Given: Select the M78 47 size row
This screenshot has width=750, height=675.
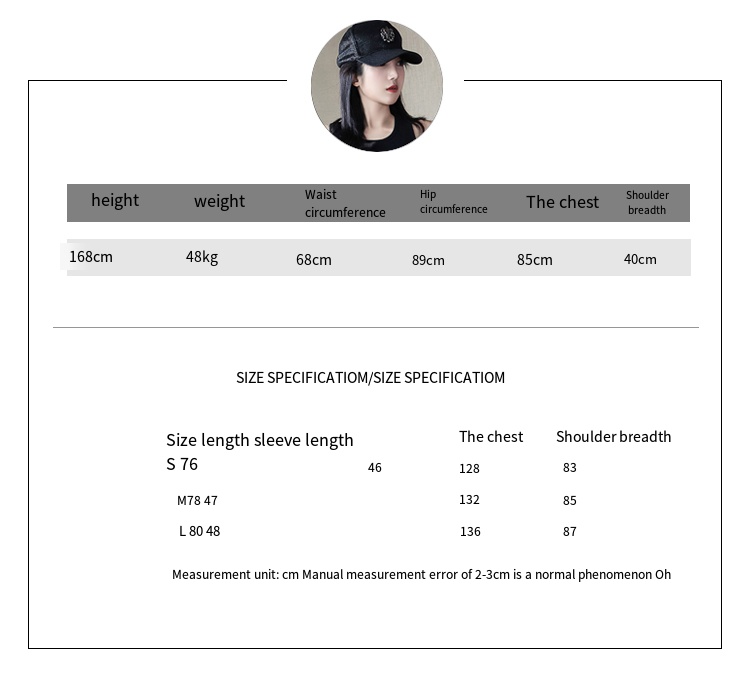Looking at the screenshot, I should pos(197,501).
